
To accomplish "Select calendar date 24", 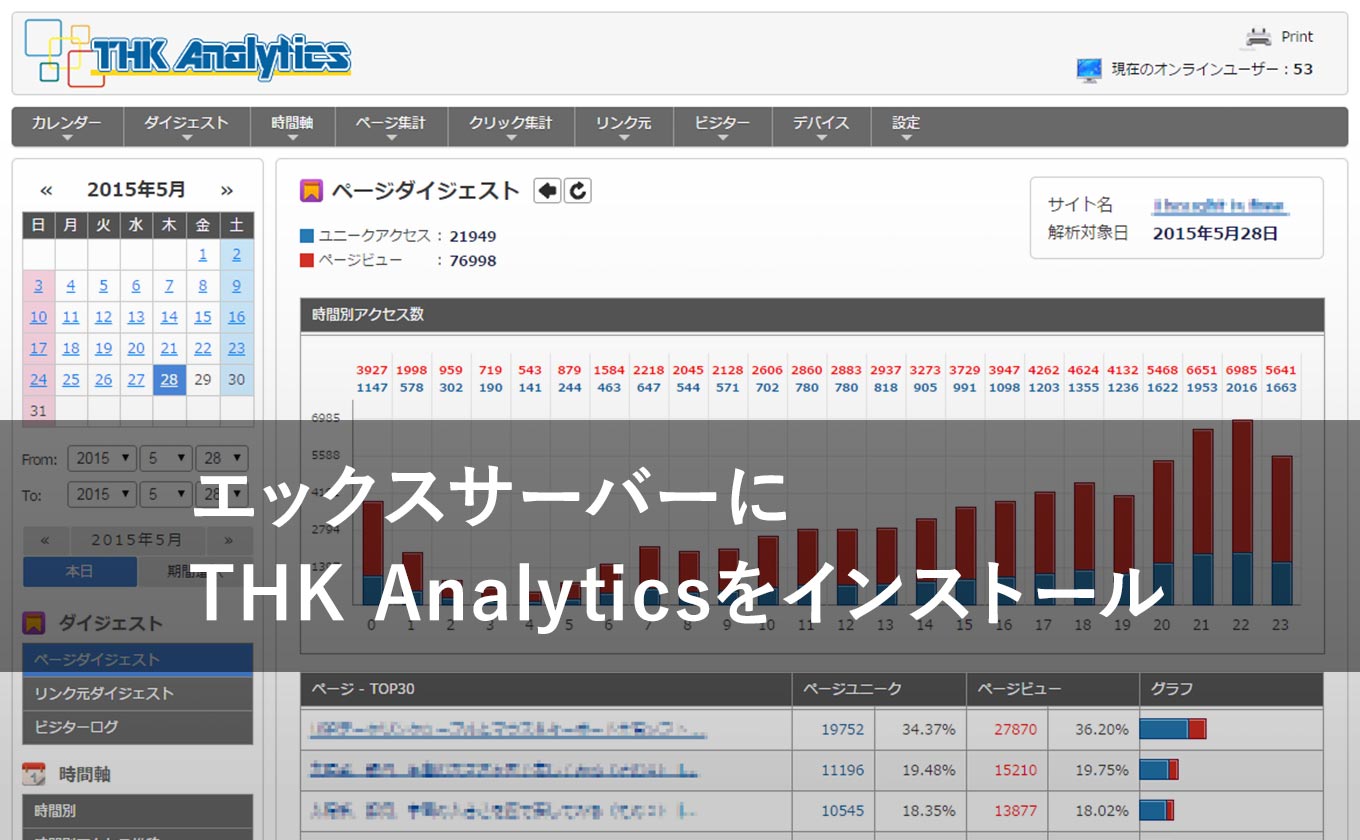I will coord(38,379).
